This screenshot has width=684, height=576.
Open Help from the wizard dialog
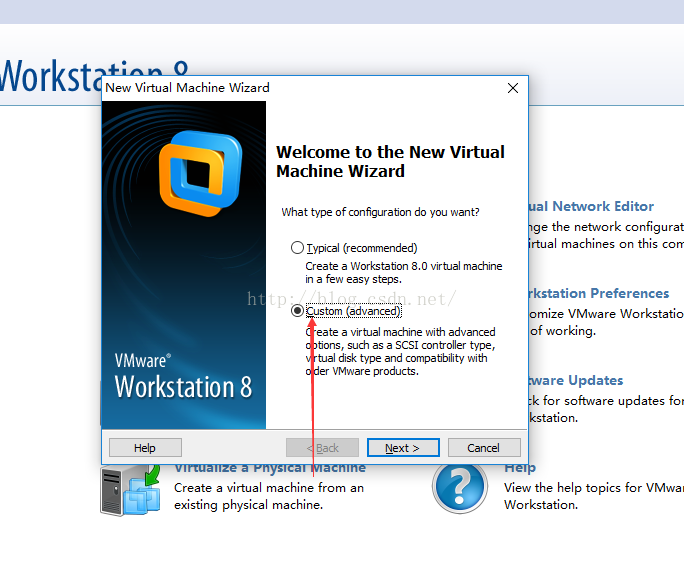[145, 448]
